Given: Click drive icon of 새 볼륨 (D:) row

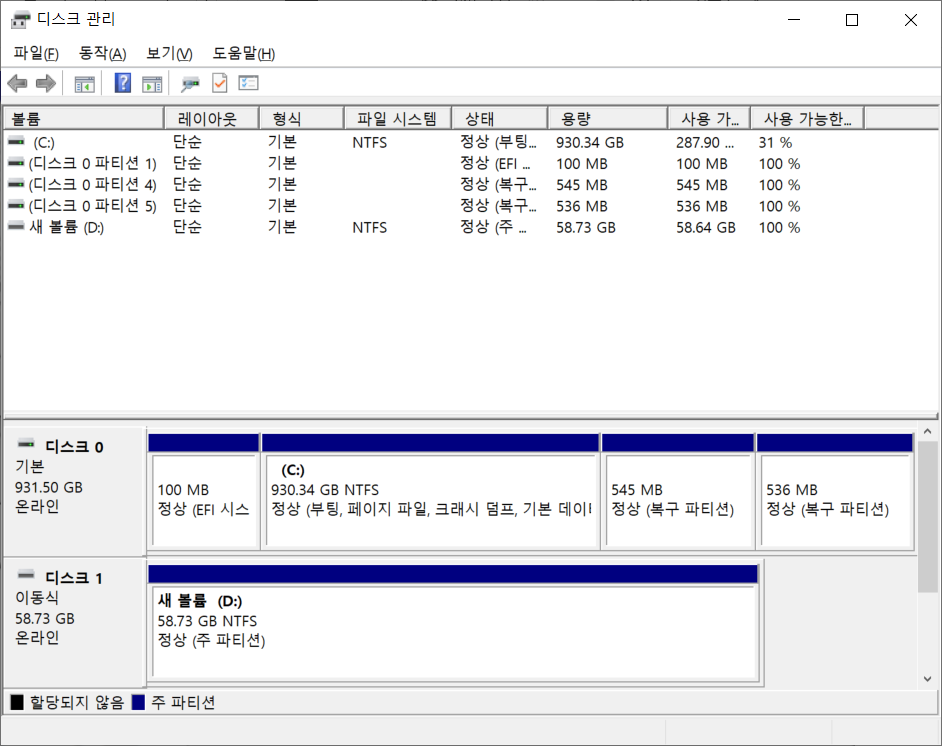Looking at the screenshot, I should [16, 226].
